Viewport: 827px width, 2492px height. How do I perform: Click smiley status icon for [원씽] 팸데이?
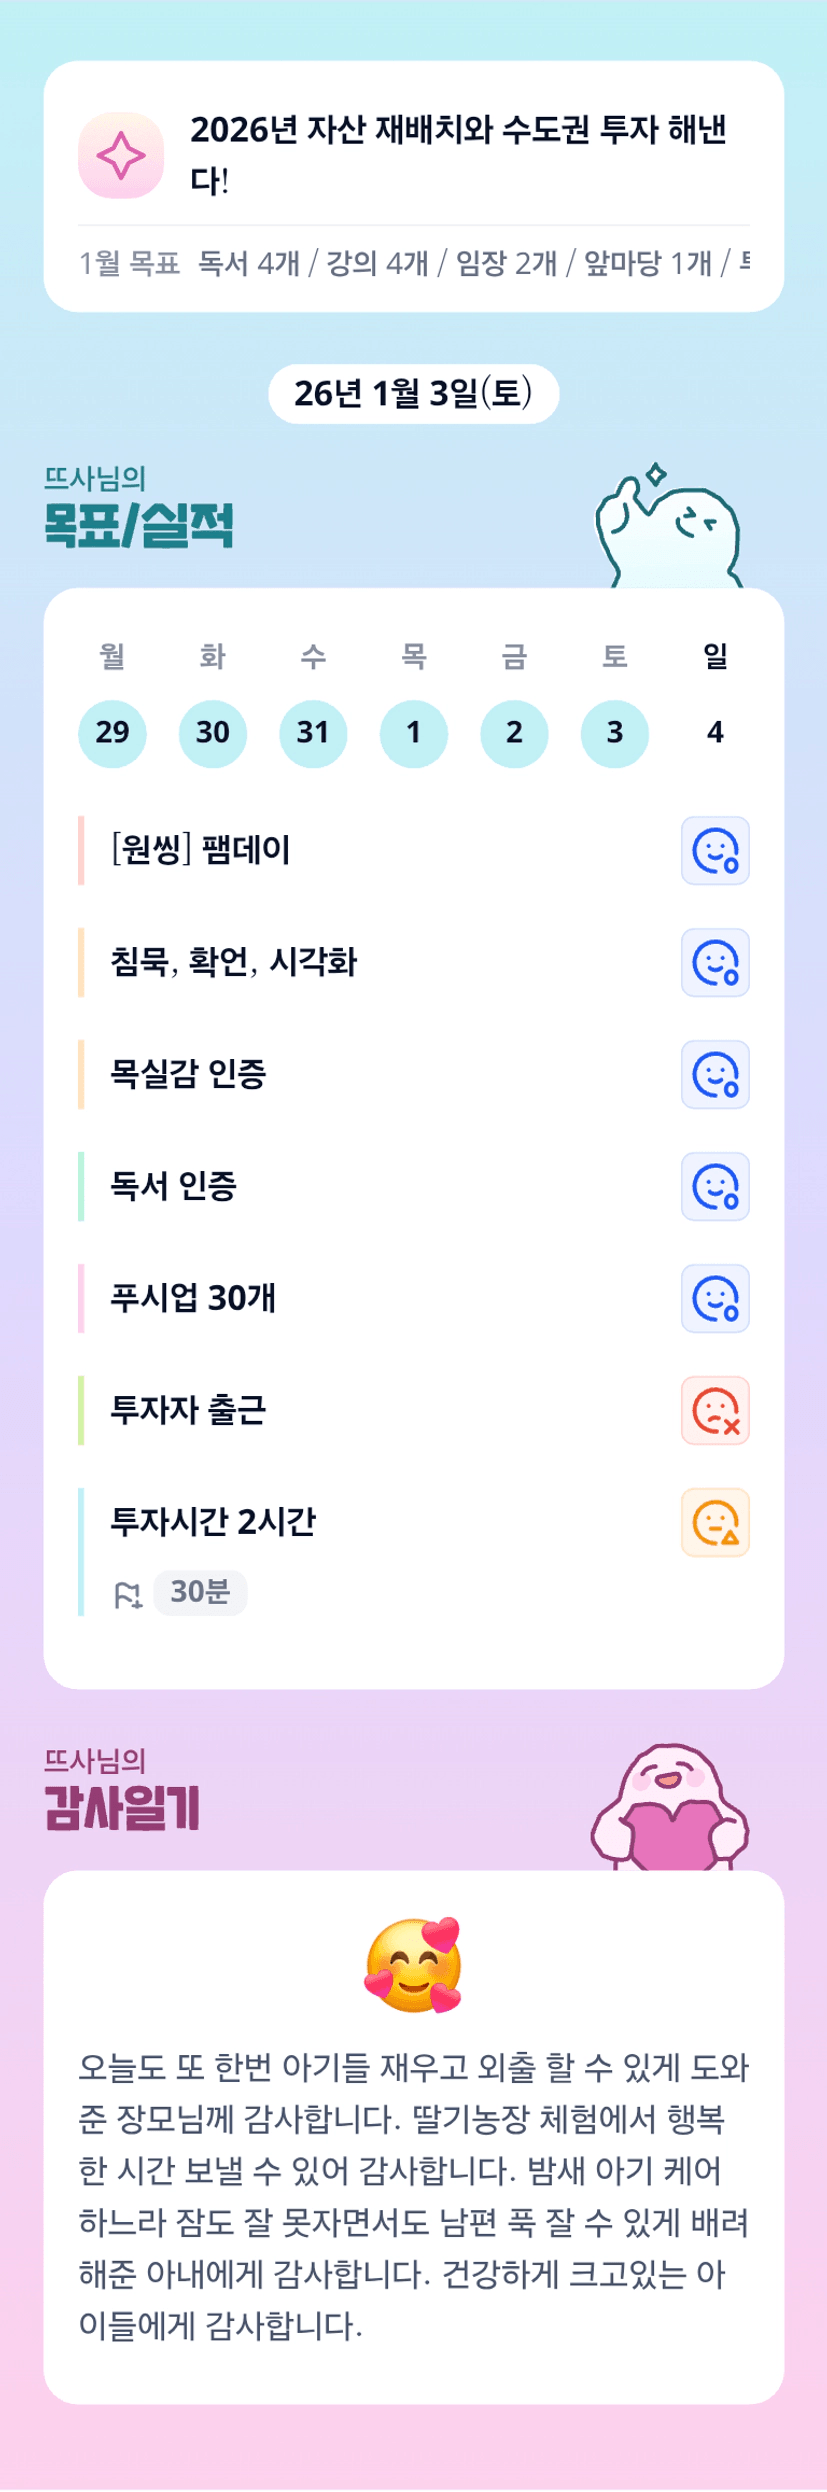pyautogui.click(x=715, y=851)
